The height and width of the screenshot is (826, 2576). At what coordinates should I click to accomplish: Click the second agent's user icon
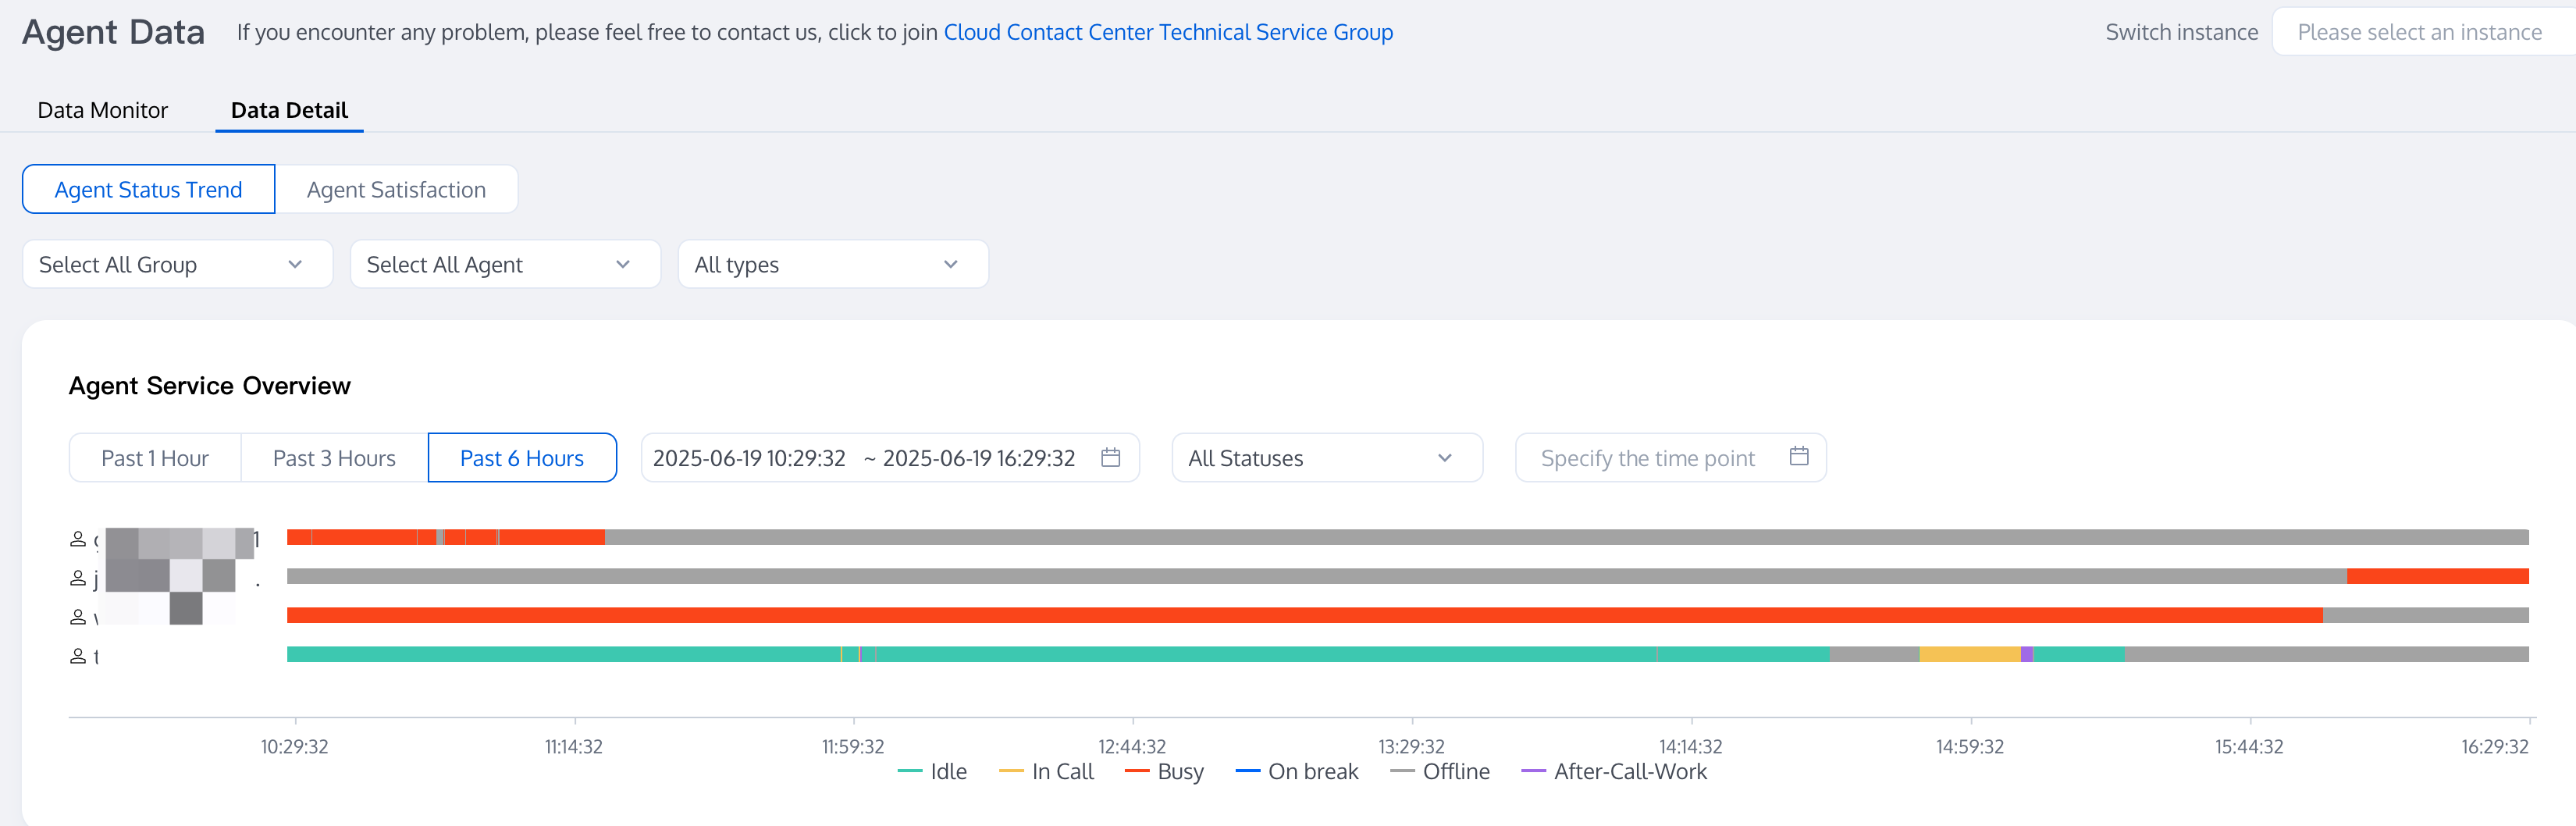78,578
